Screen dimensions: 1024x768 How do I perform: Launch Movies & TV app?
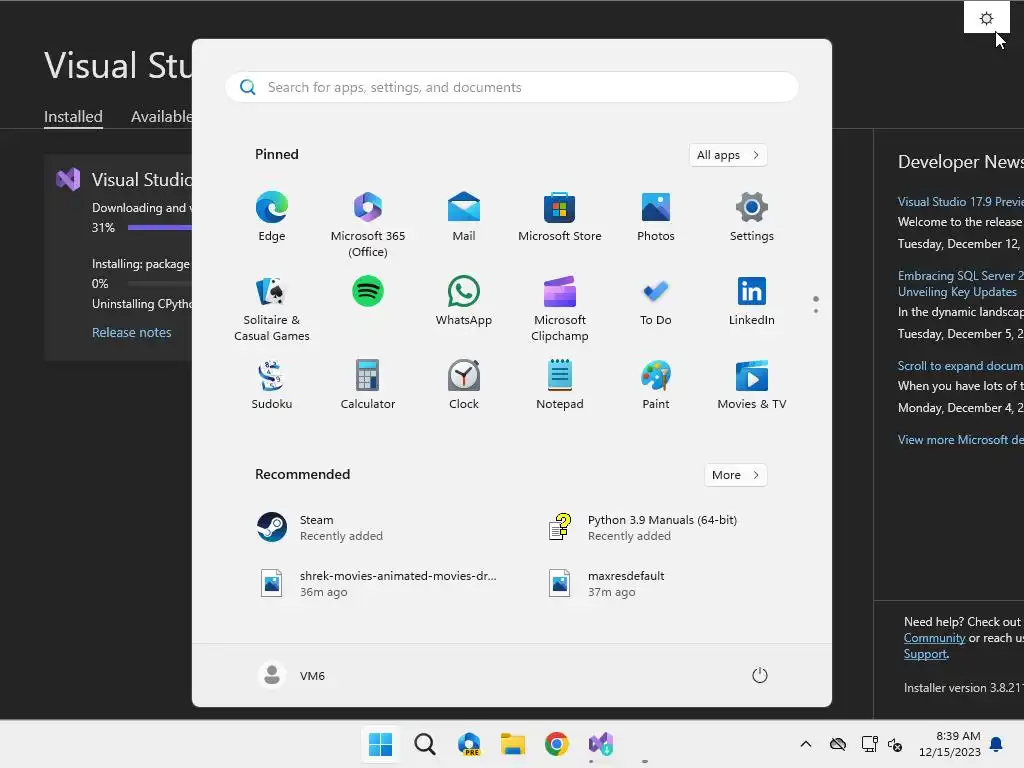pos(752,385)
